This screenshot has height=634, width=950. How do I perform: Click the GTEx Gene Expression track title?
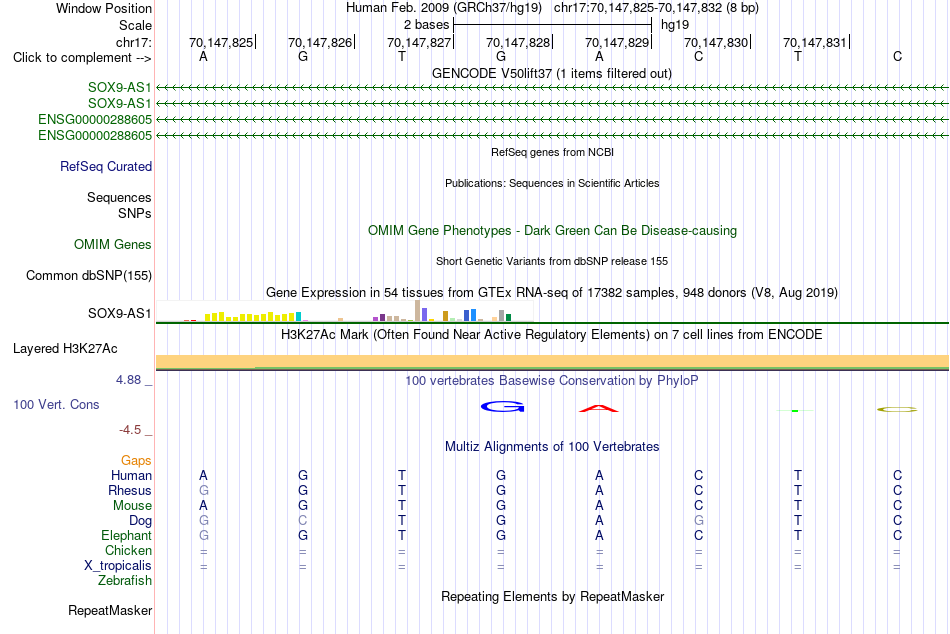pos(552,293)
